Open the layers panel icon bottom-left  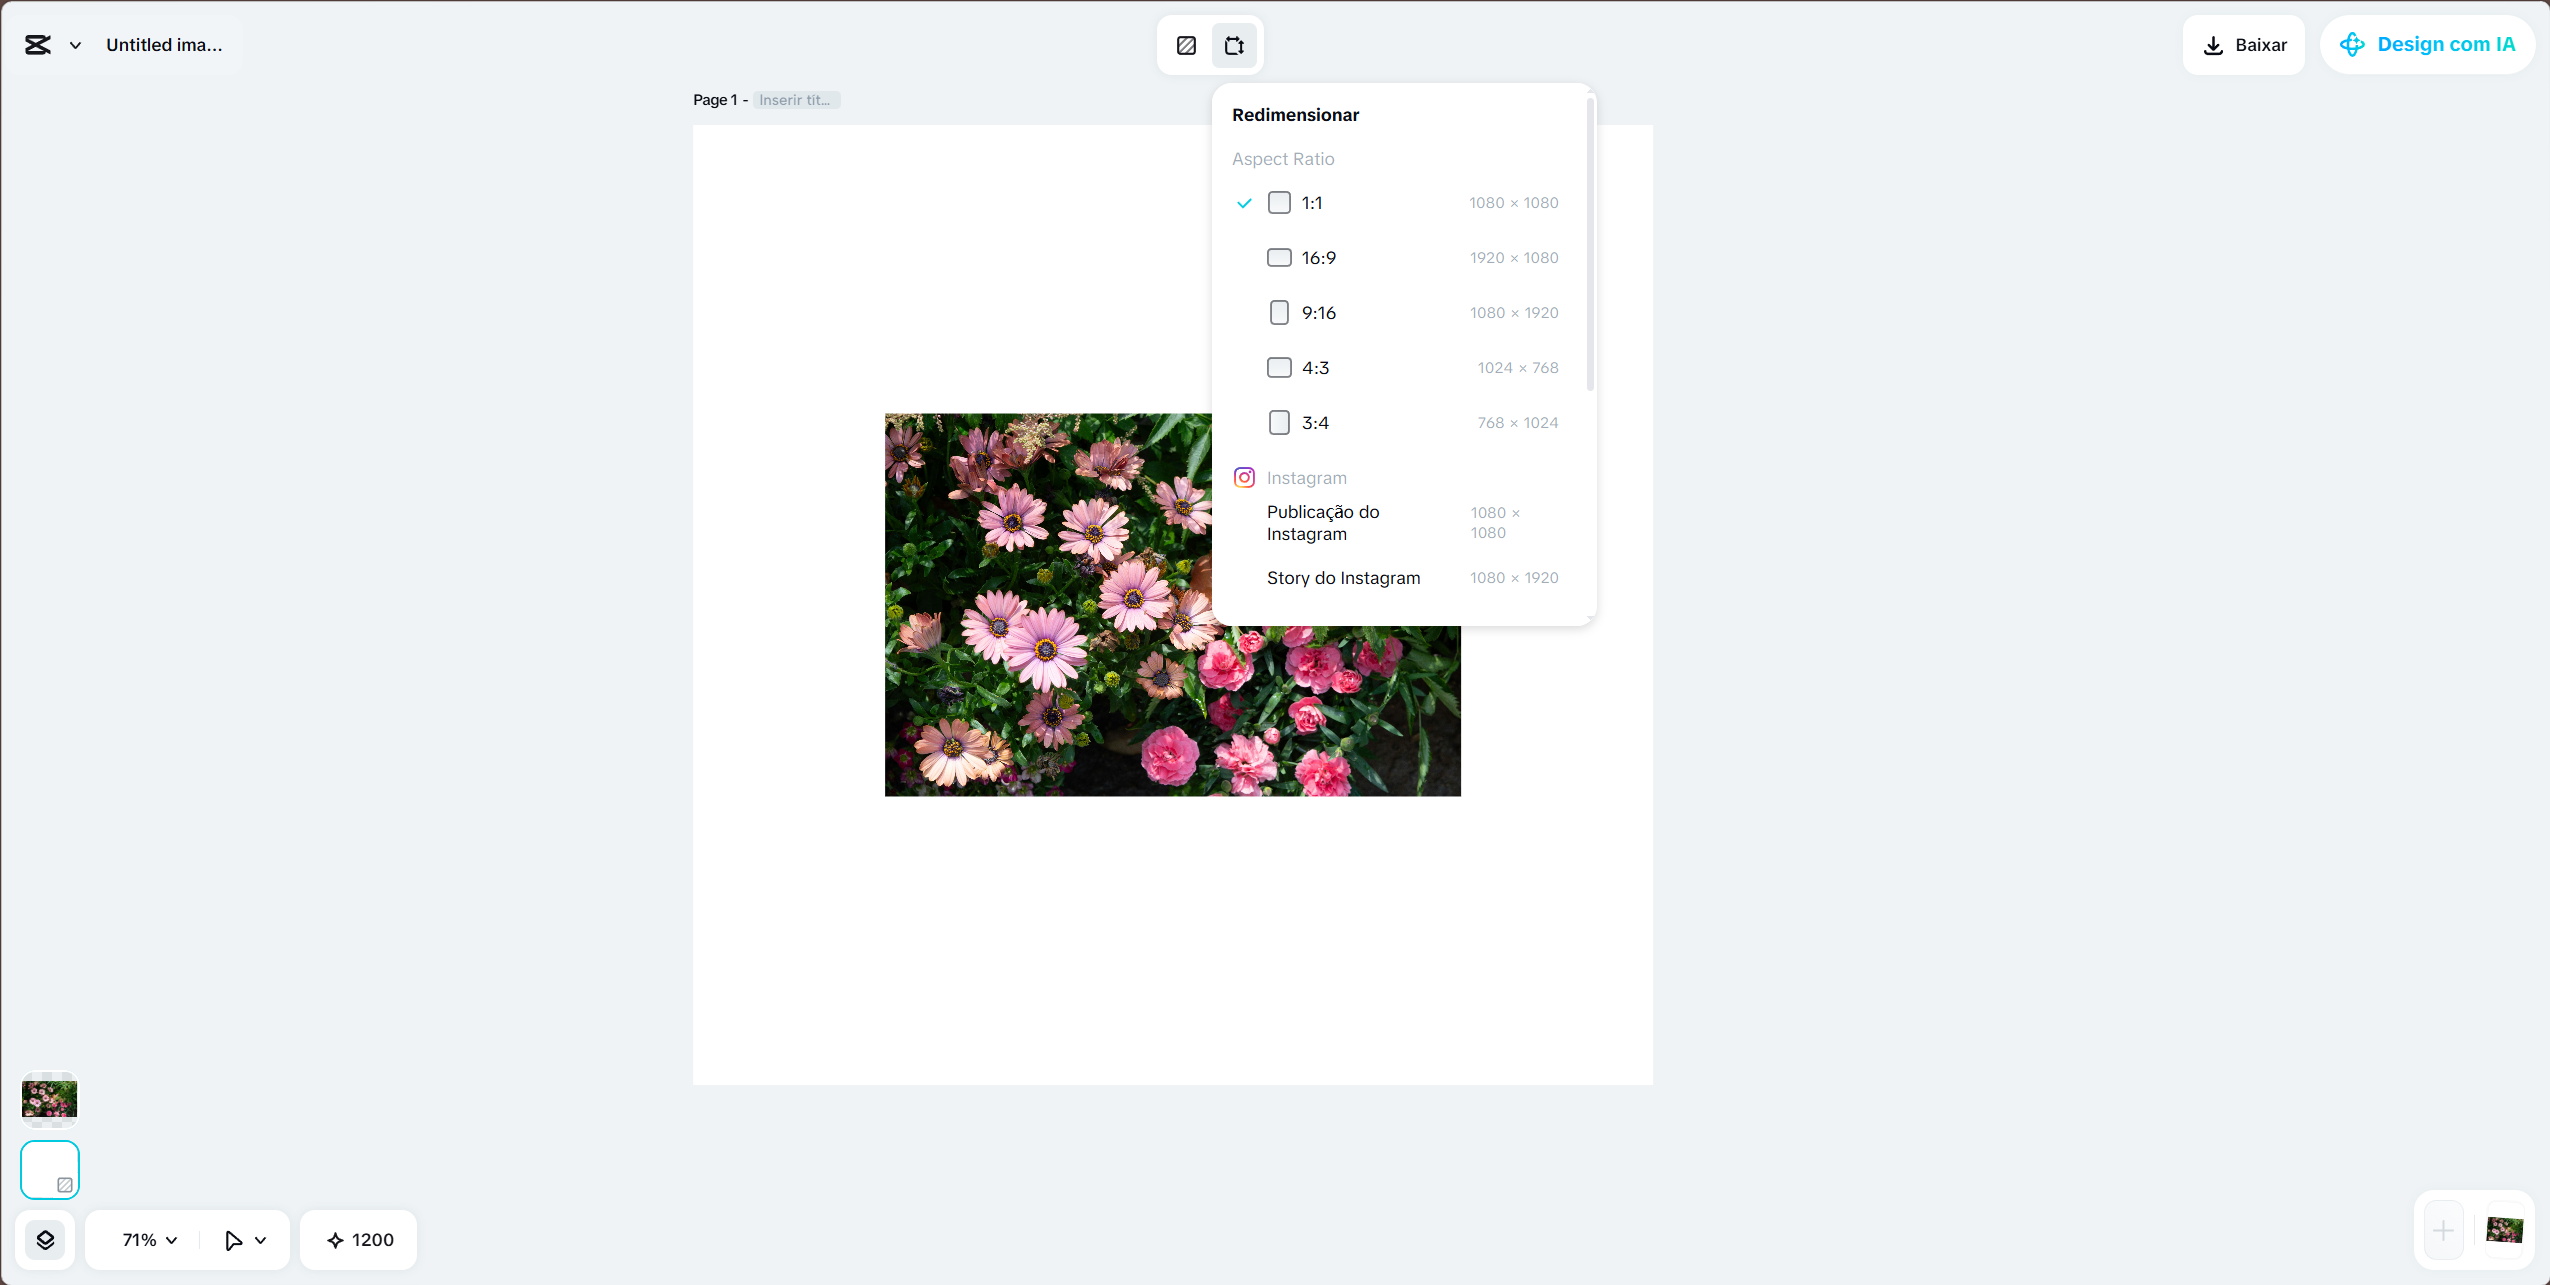46,1239
